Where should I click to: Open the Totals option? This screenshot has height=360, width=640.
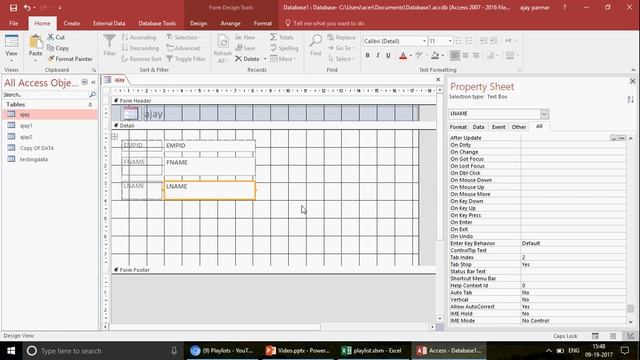pos(282,37)
